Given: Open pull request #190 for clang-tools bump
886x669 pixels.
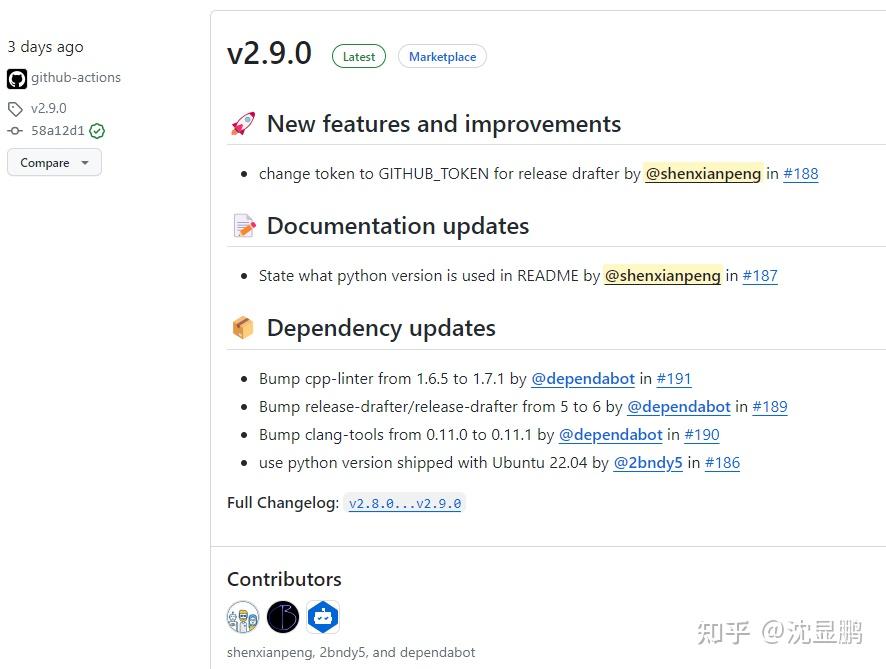Looking at the screenshot, I should tap(701, 434).
